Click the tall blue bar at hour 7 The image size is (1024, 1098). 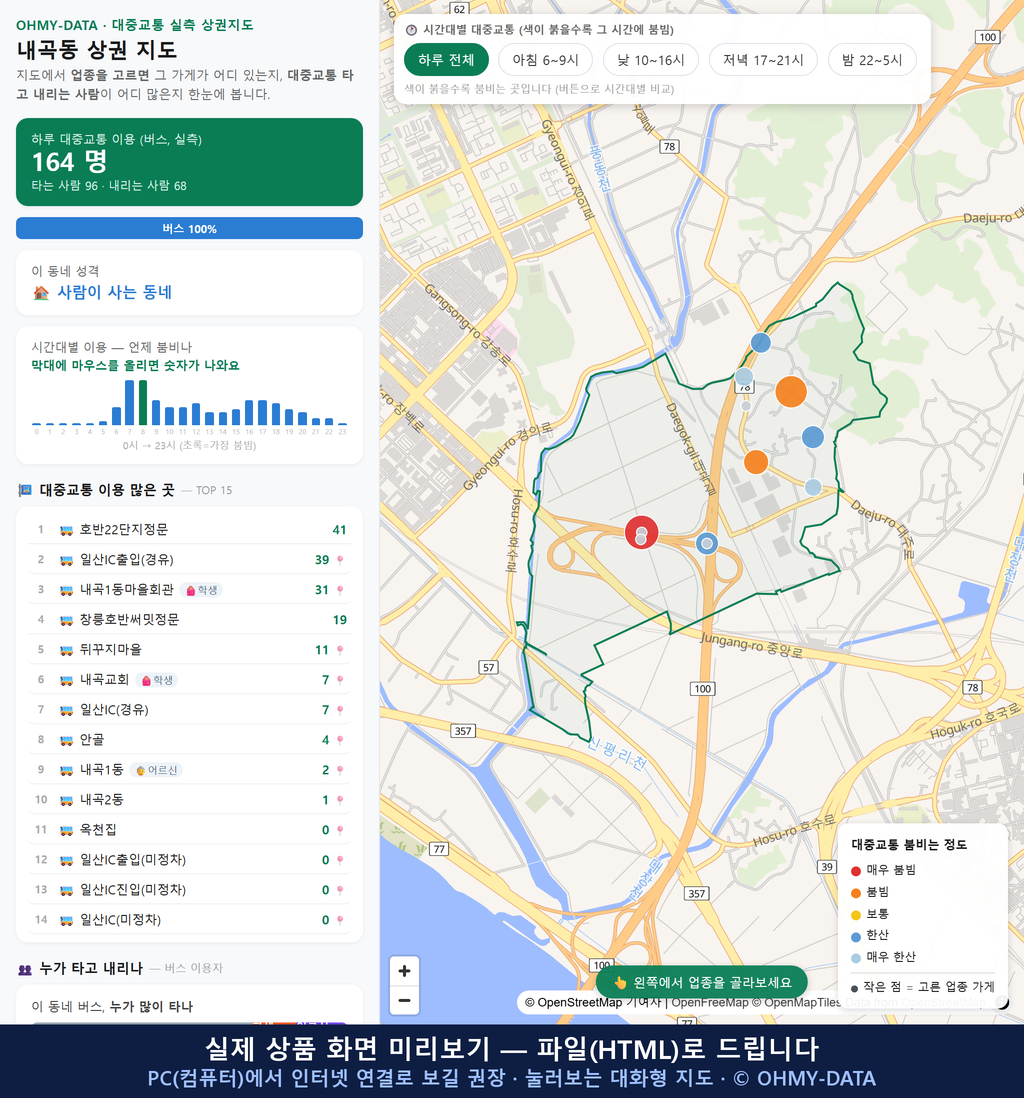point(130,403)
